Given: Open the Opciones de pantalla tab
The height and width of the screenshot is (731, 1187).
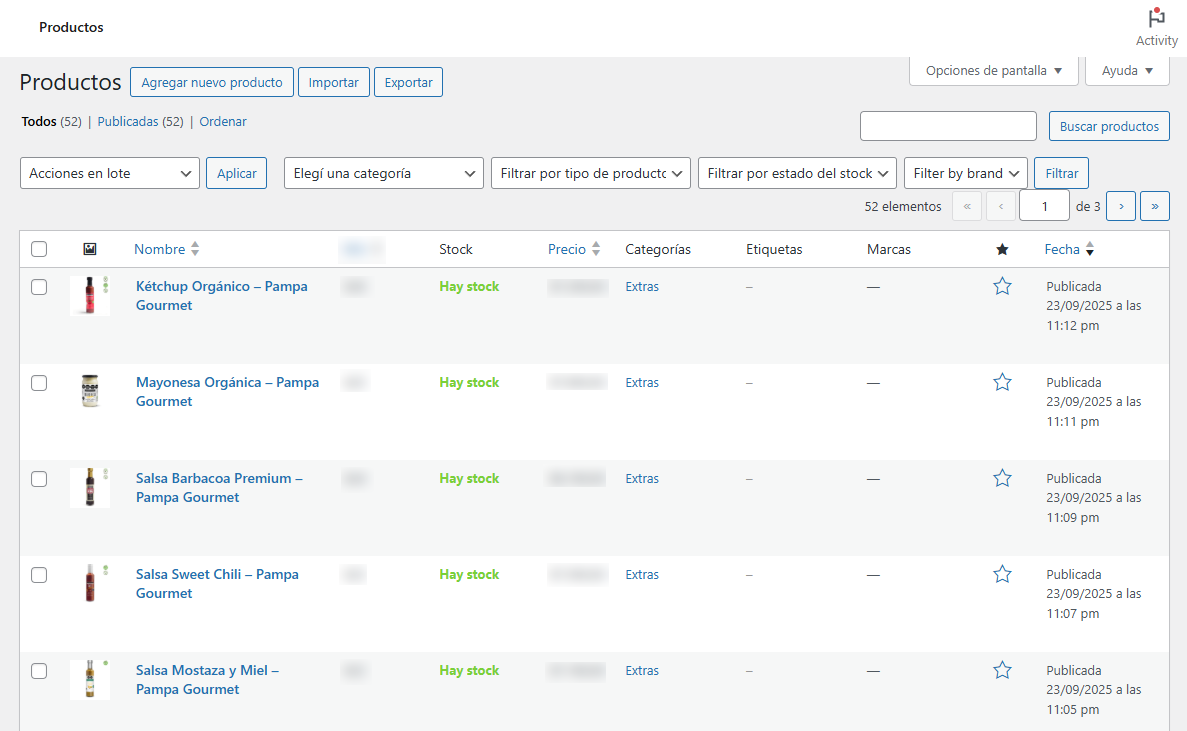Looking at the screenshot, I should pyautogui.click(x=993, y=71).
